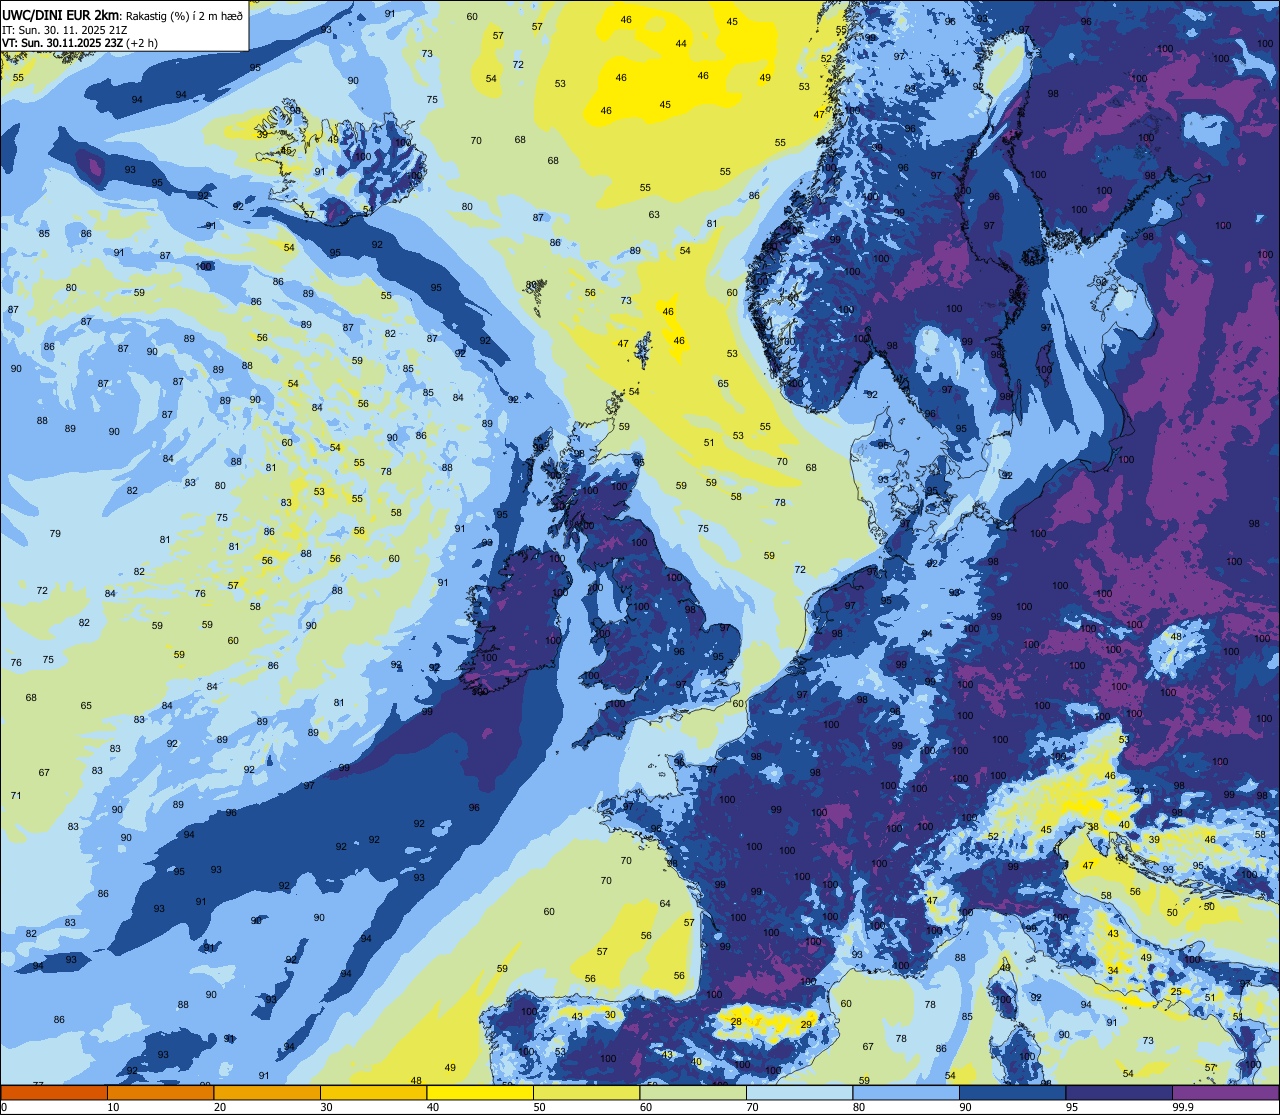This screenshot has width=1280, height=1115.
Task: Click the humidity value 29 over Spain
Action: click(806, 1025)
